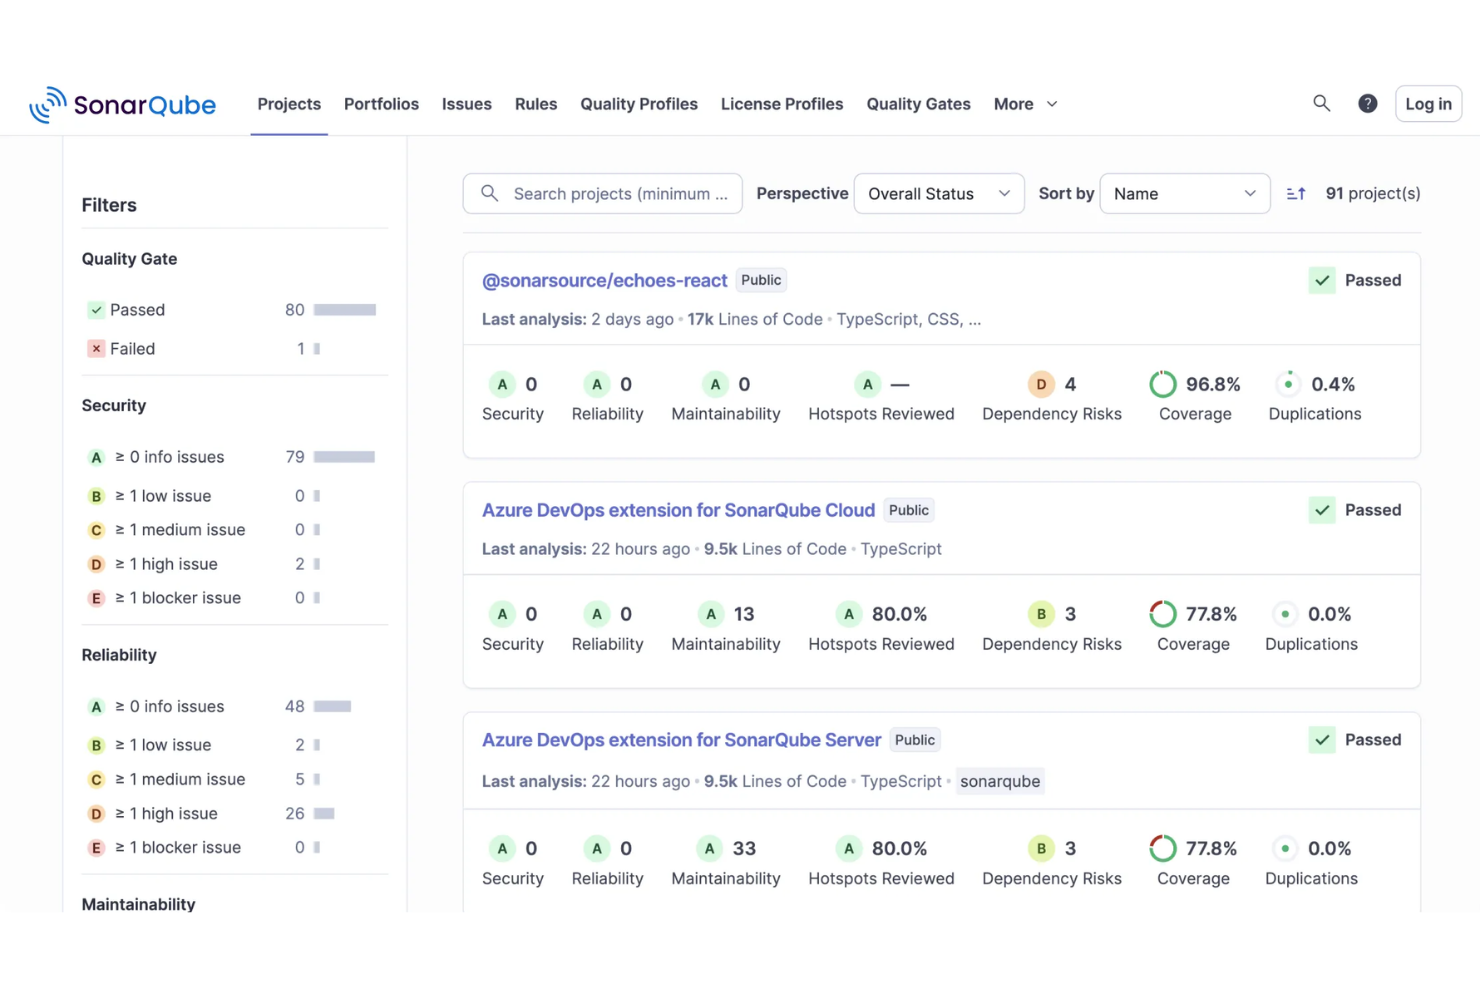Click the B Dependency Risks badge on SonarQube Server
The image size is (1480, 987).
point(1041,848)
